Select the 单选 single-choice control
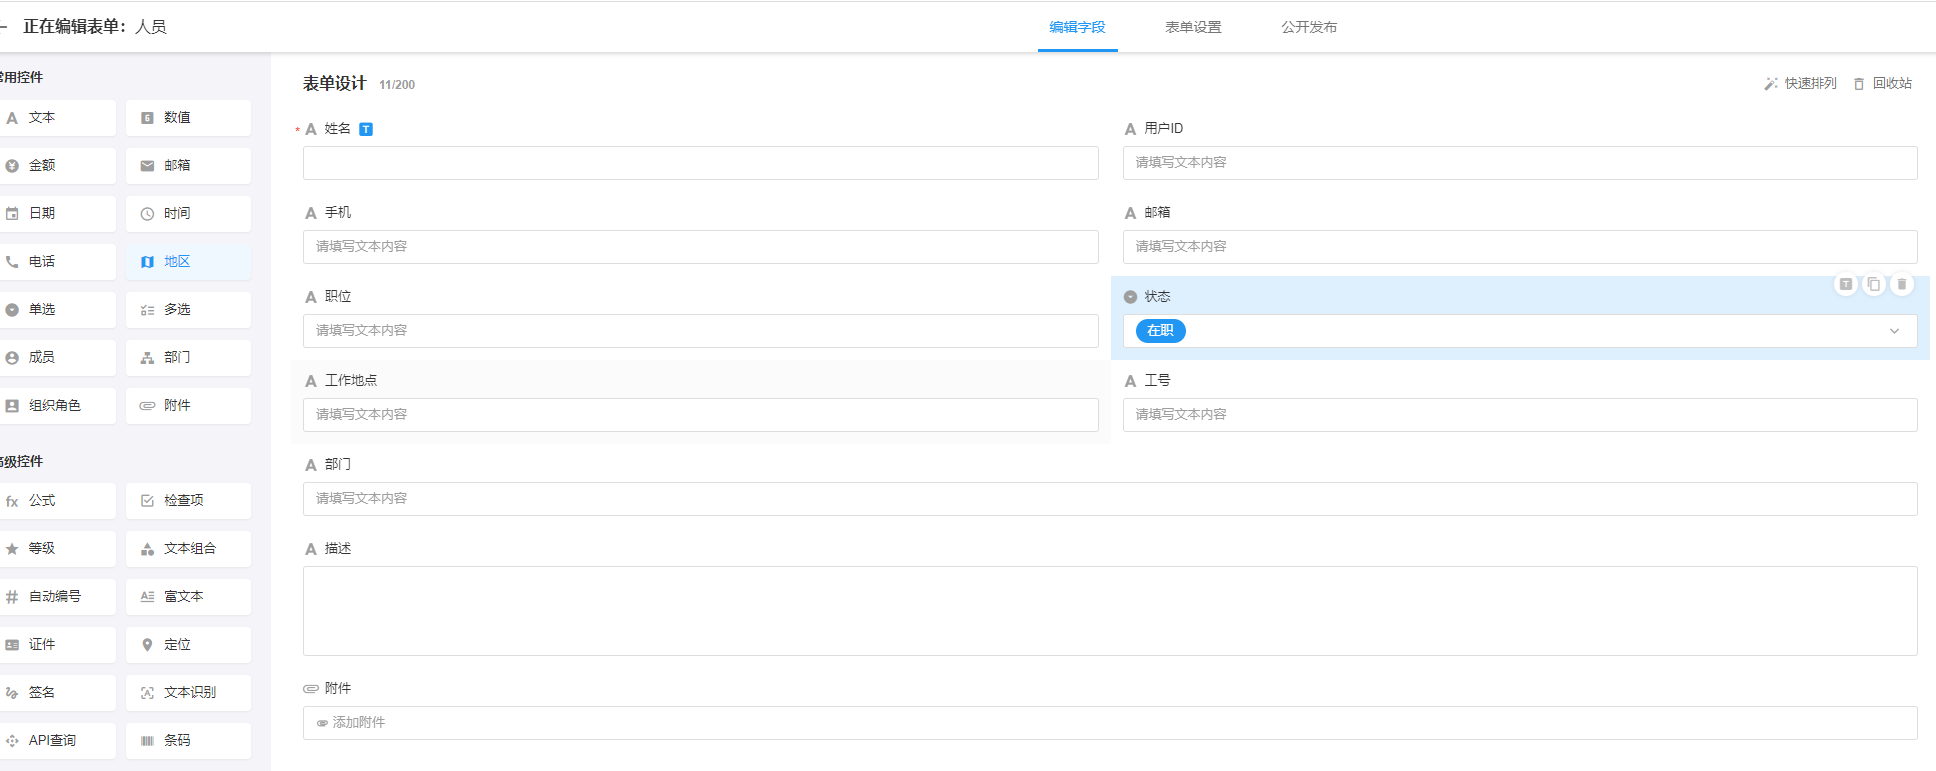1936x771 pixels. pyautogui.click(x=56, y=309)
